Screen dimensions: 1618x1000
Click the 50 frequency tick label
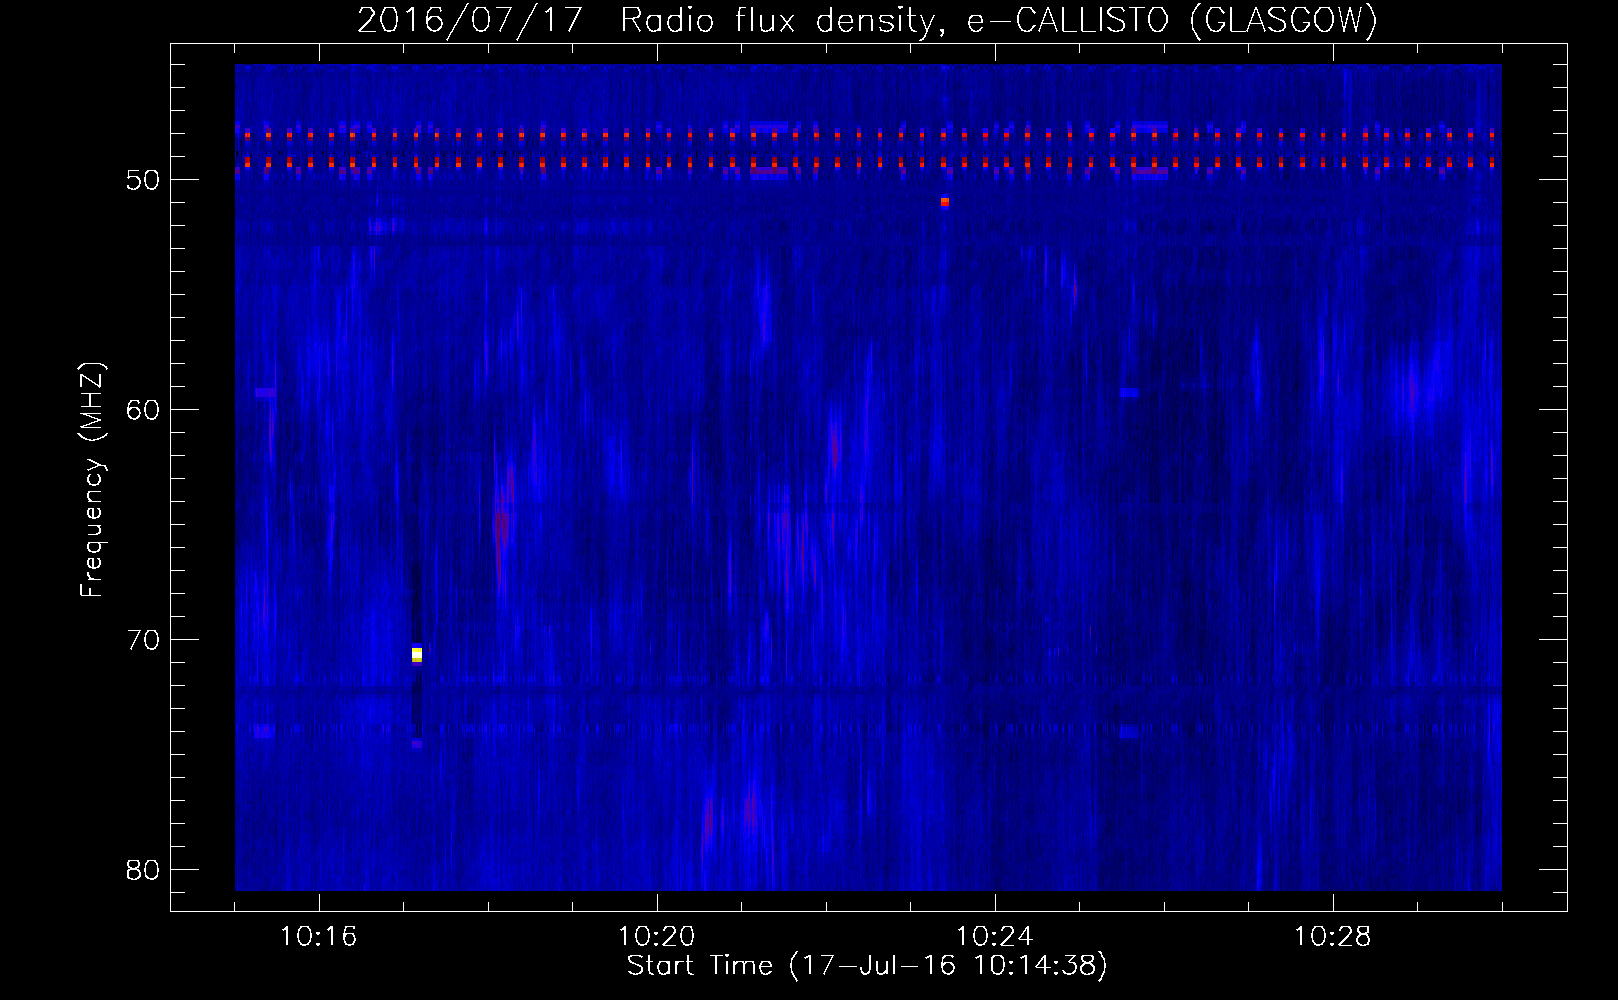click(x=143, y=180)
